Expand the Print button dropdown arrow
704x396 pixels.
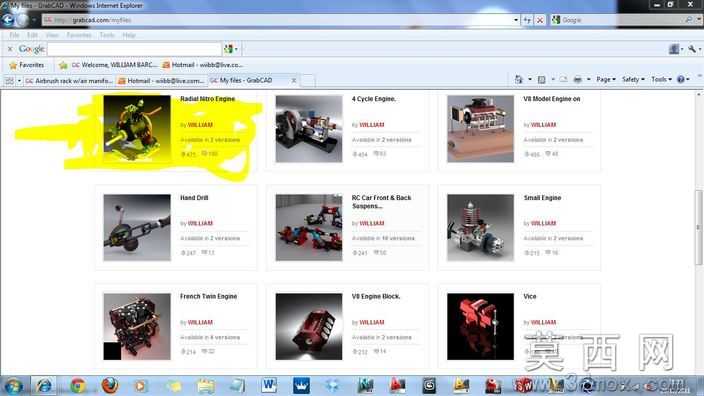click(x=589, y=79)
